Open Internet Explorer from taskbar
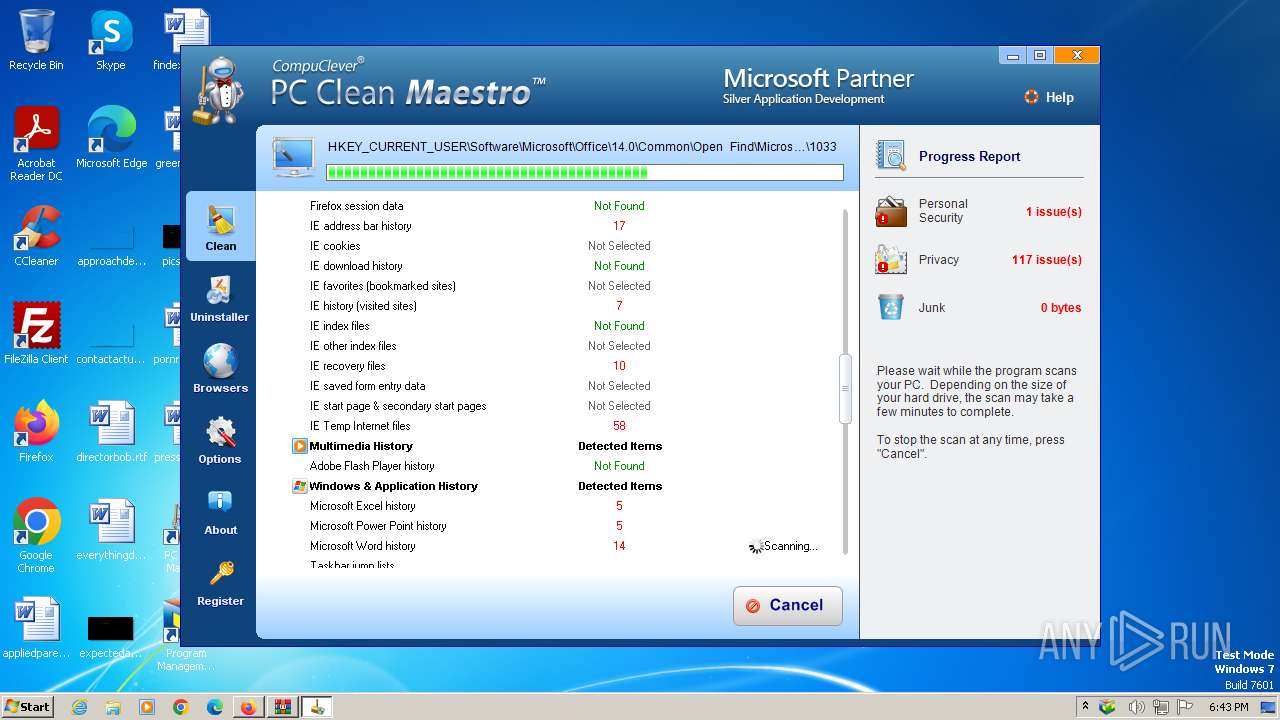 [x=80, y=707]
